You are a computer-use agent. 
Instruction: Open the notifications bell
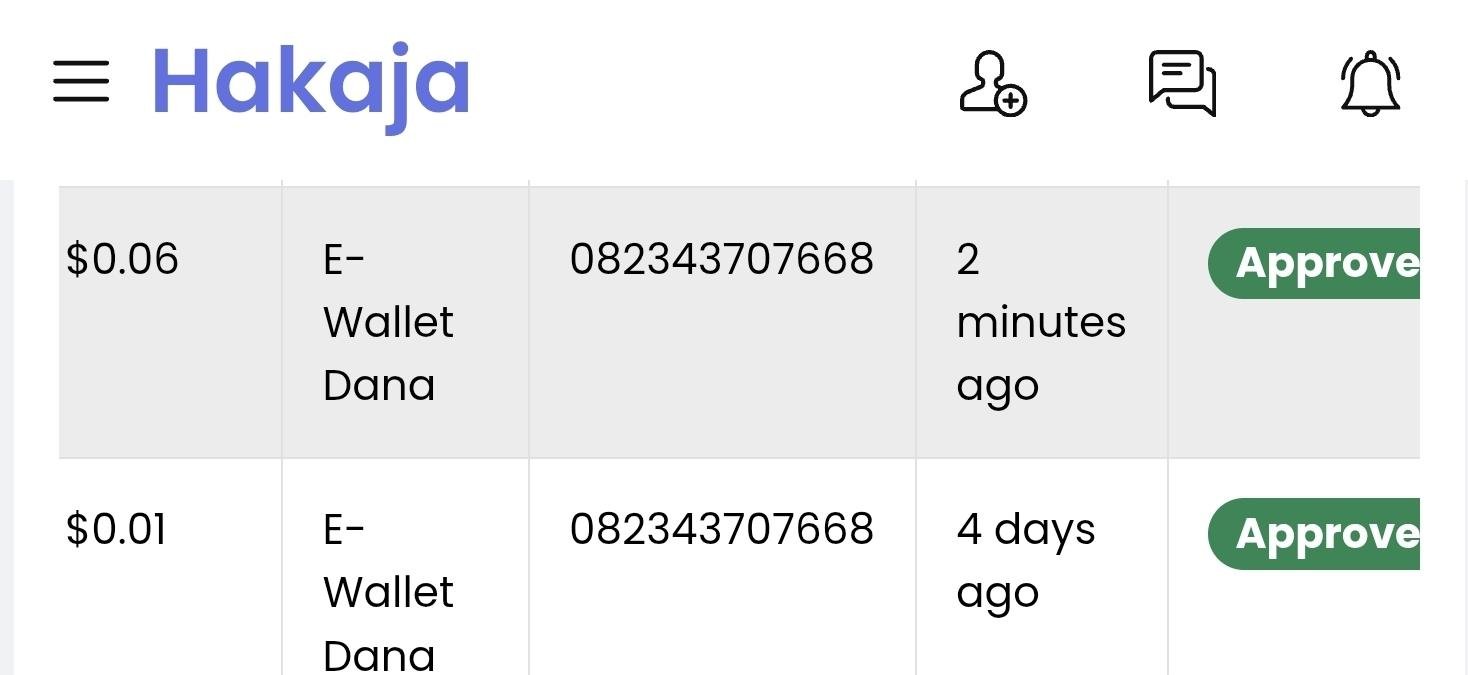[1369, 84]
